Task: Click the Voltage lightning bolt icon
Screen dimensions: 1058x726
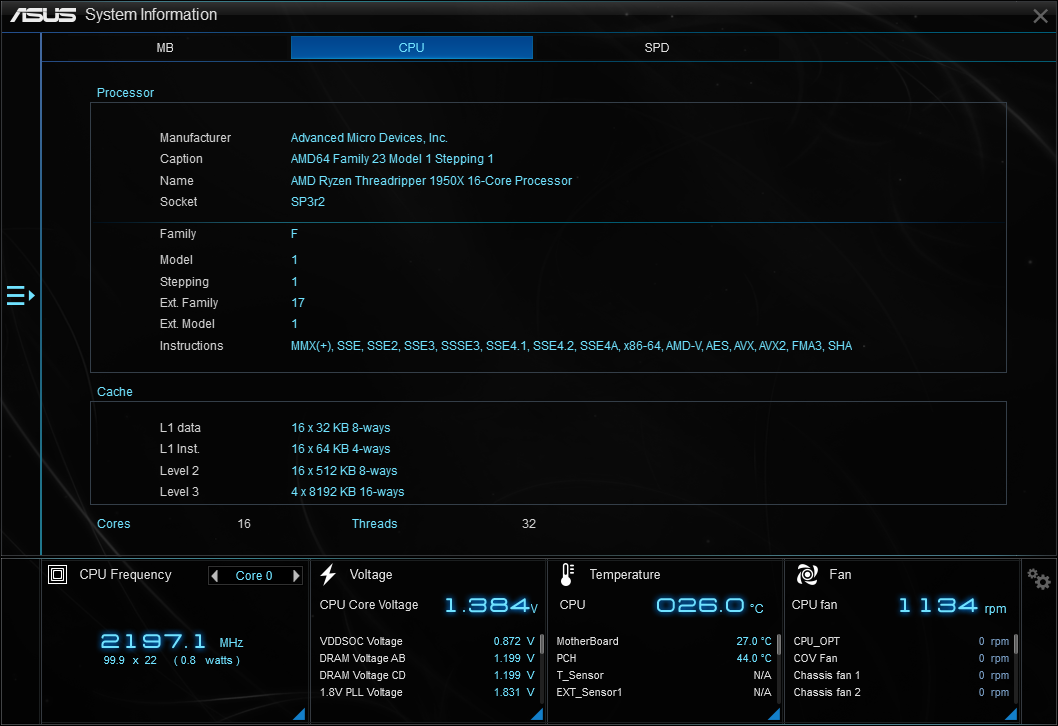Action: click(329, 574)
